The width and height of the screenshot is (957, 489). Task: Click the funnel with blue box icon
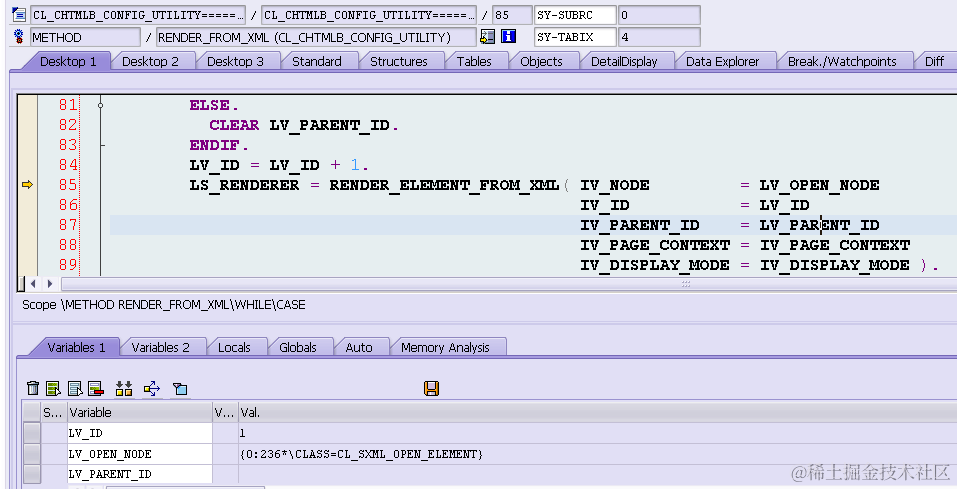[x=180, y=388]
